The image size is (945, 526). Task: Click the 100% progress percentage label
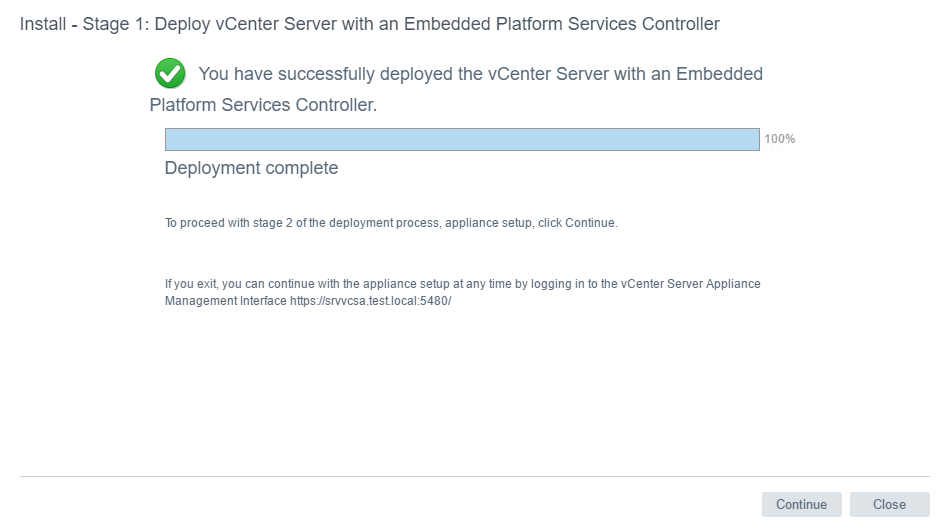[780, 139]
